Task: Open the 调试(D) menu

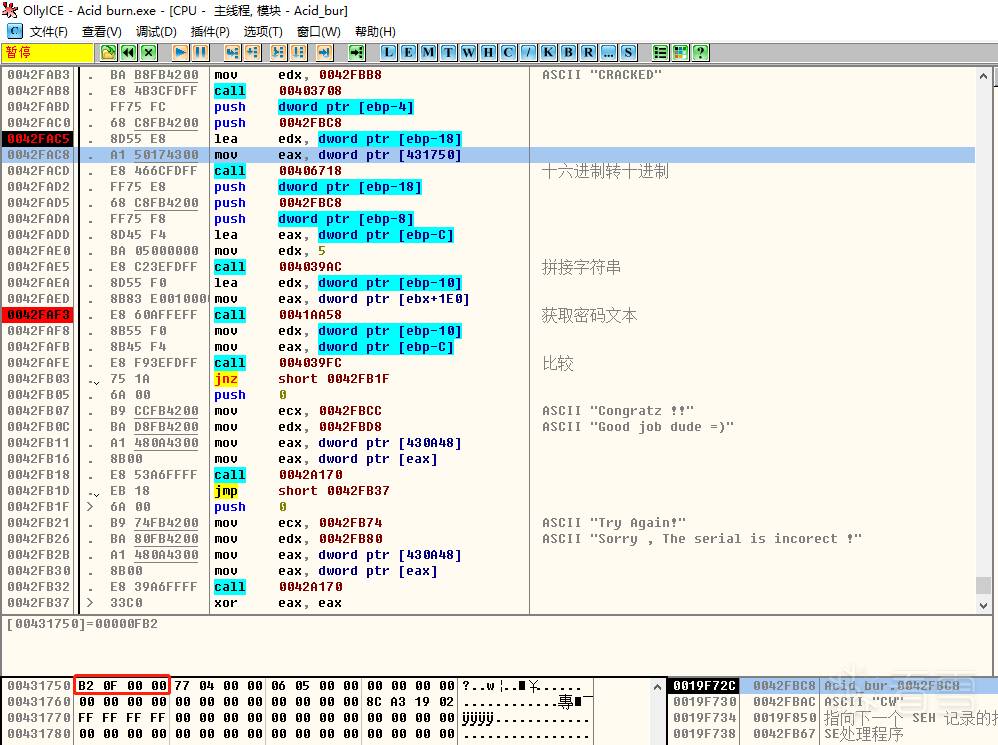Action: [x=156, y=32]
